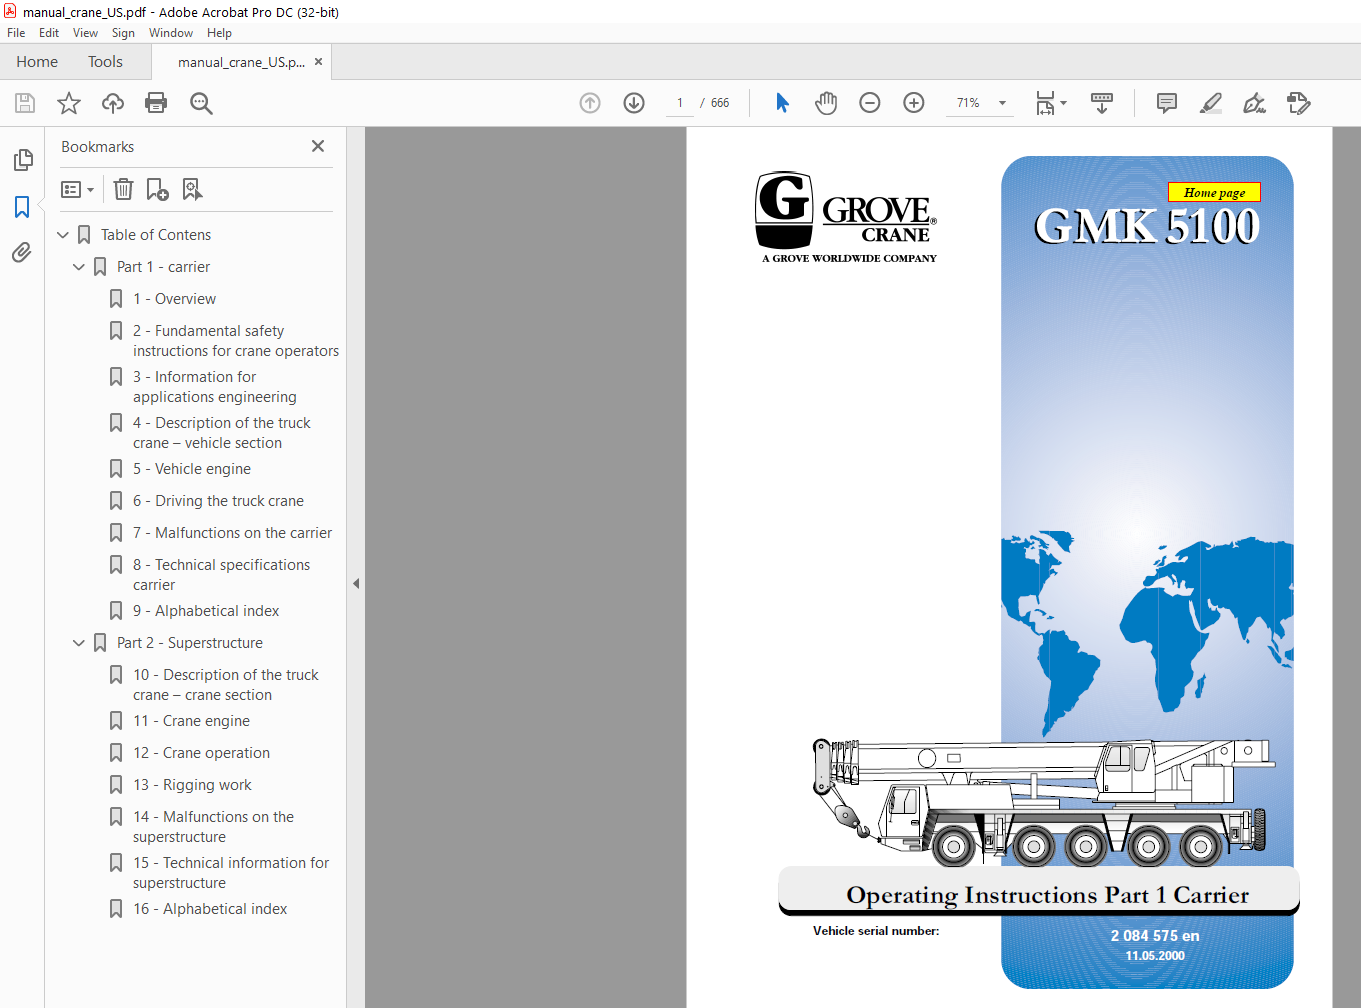
Task: Open the Attachments paperclip panel
Action: 22,253
